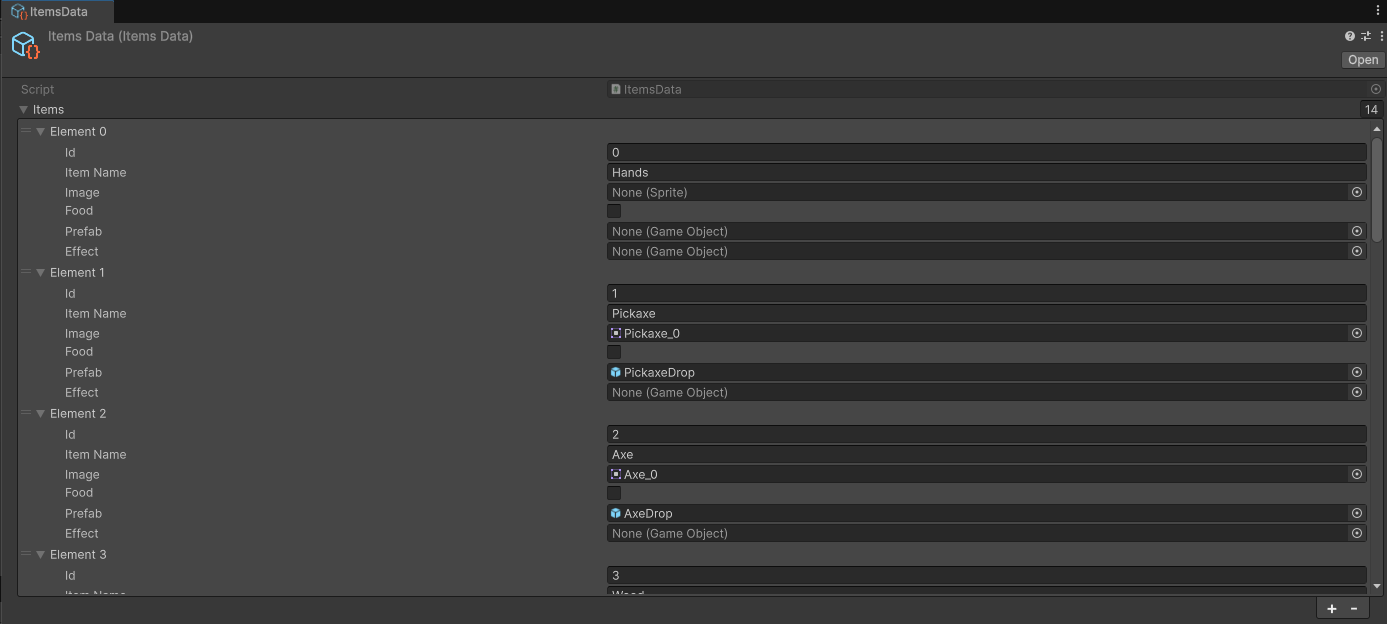Viewport: 1387px width, 624px height.
Task: Enable Food checkbox for Element 0
Action: coord(614,211)
